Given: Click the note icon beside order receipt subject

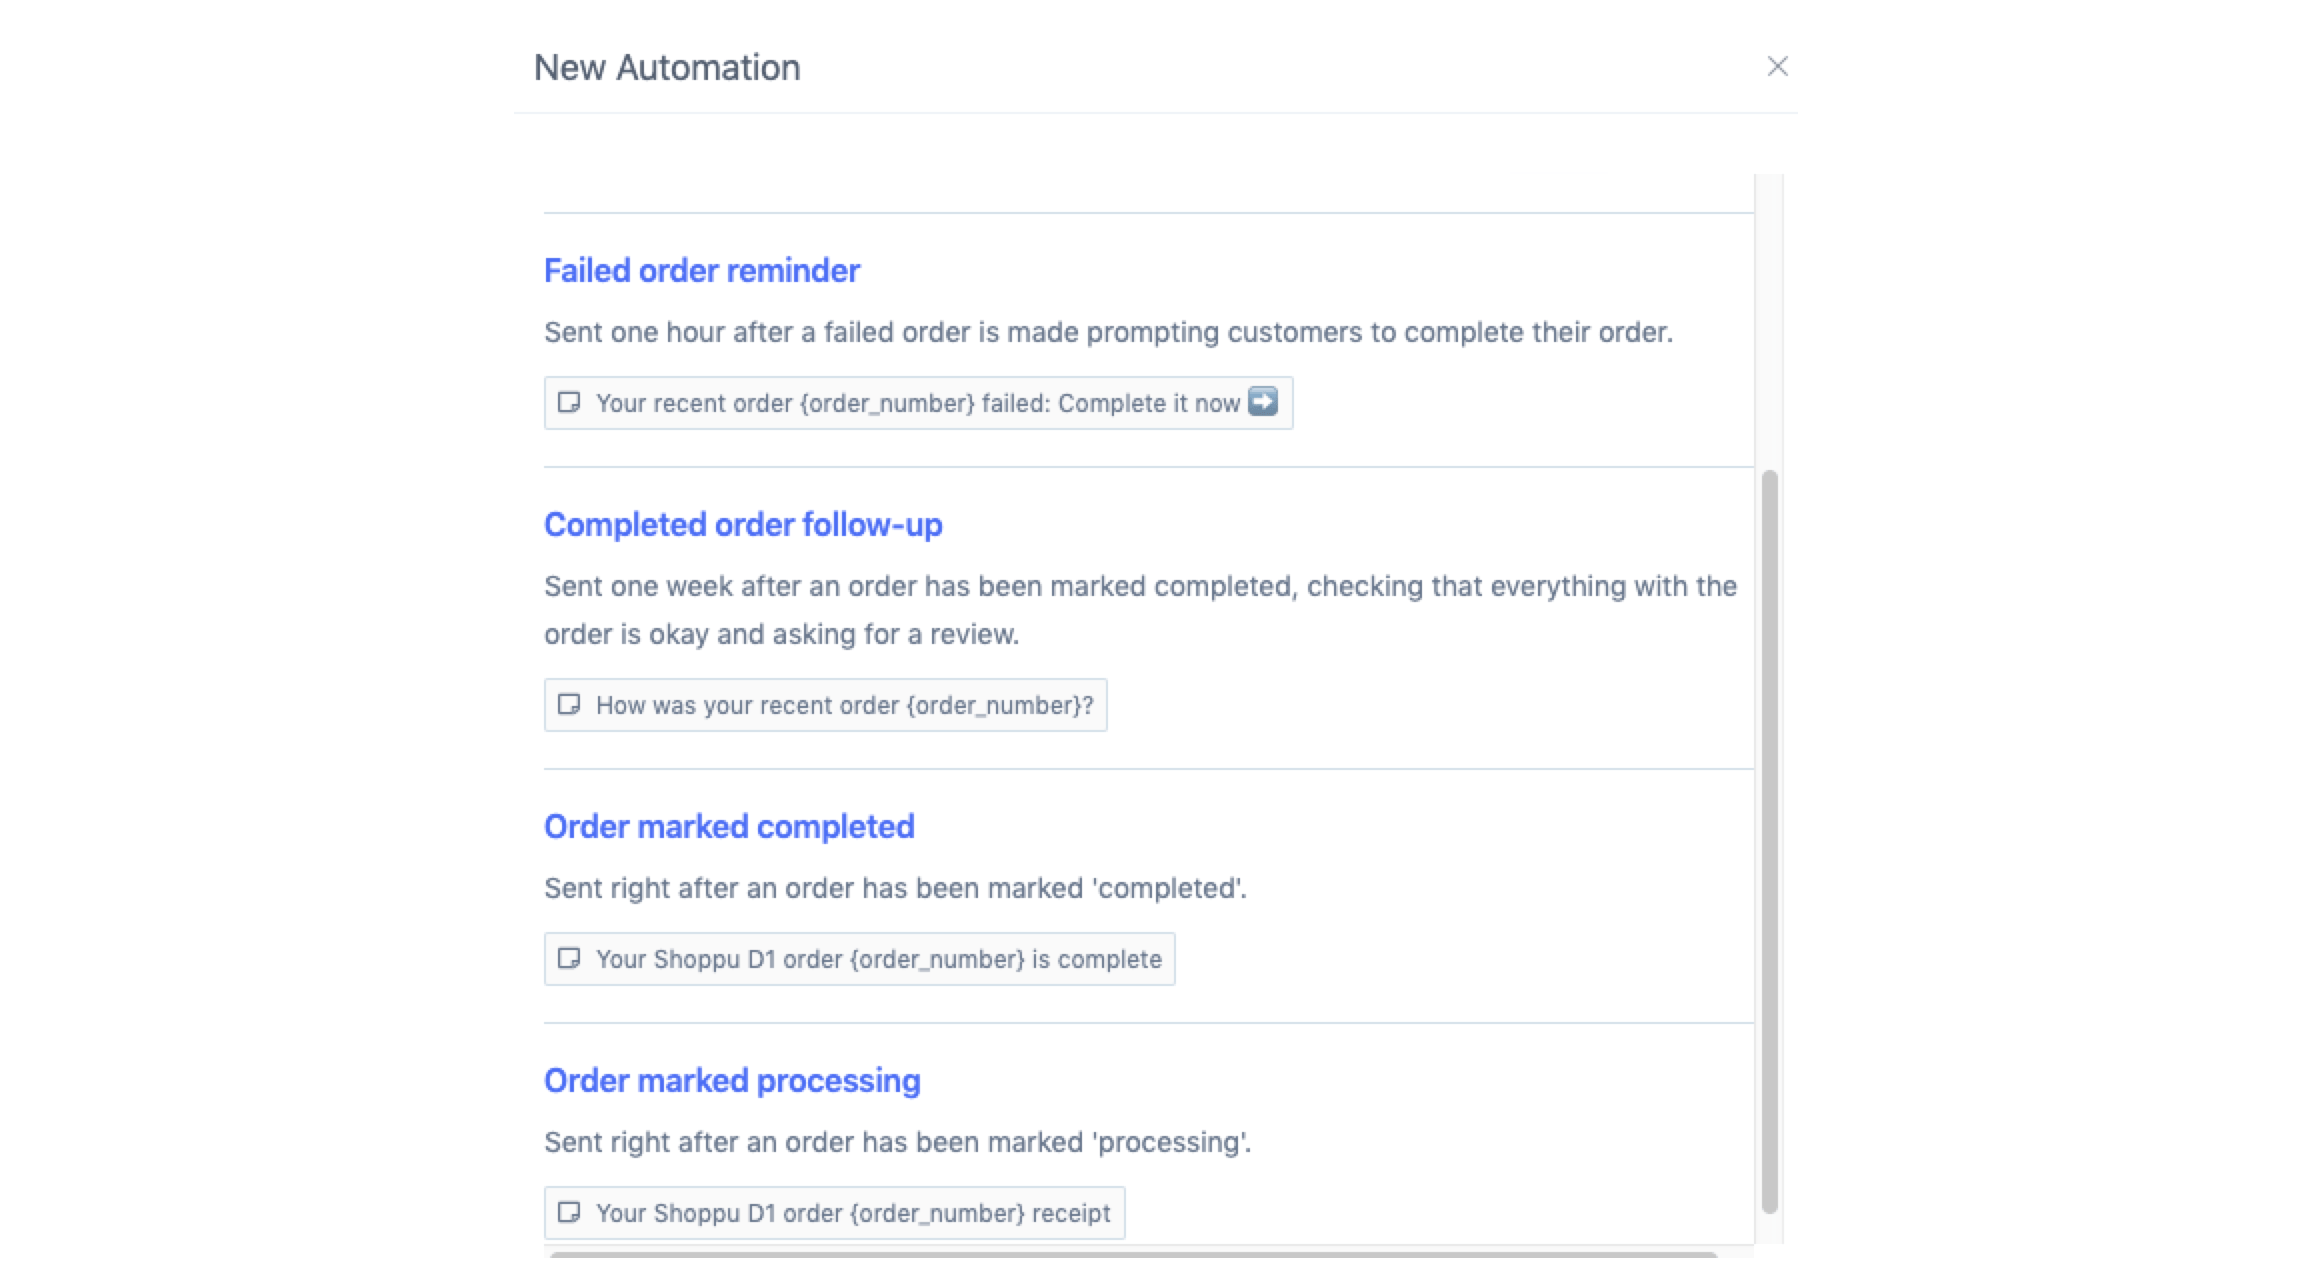Looking at the screenshot, I should [569, 1213].
